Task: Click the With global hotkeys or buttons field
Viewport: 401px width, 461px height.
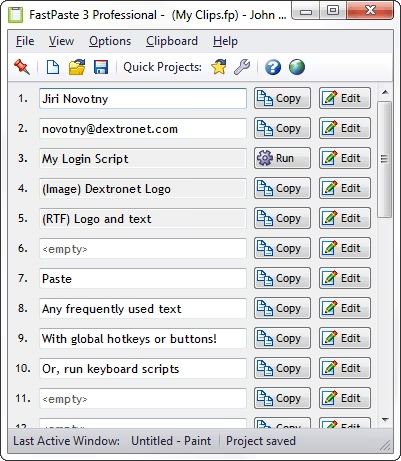Action: point(143,338)
